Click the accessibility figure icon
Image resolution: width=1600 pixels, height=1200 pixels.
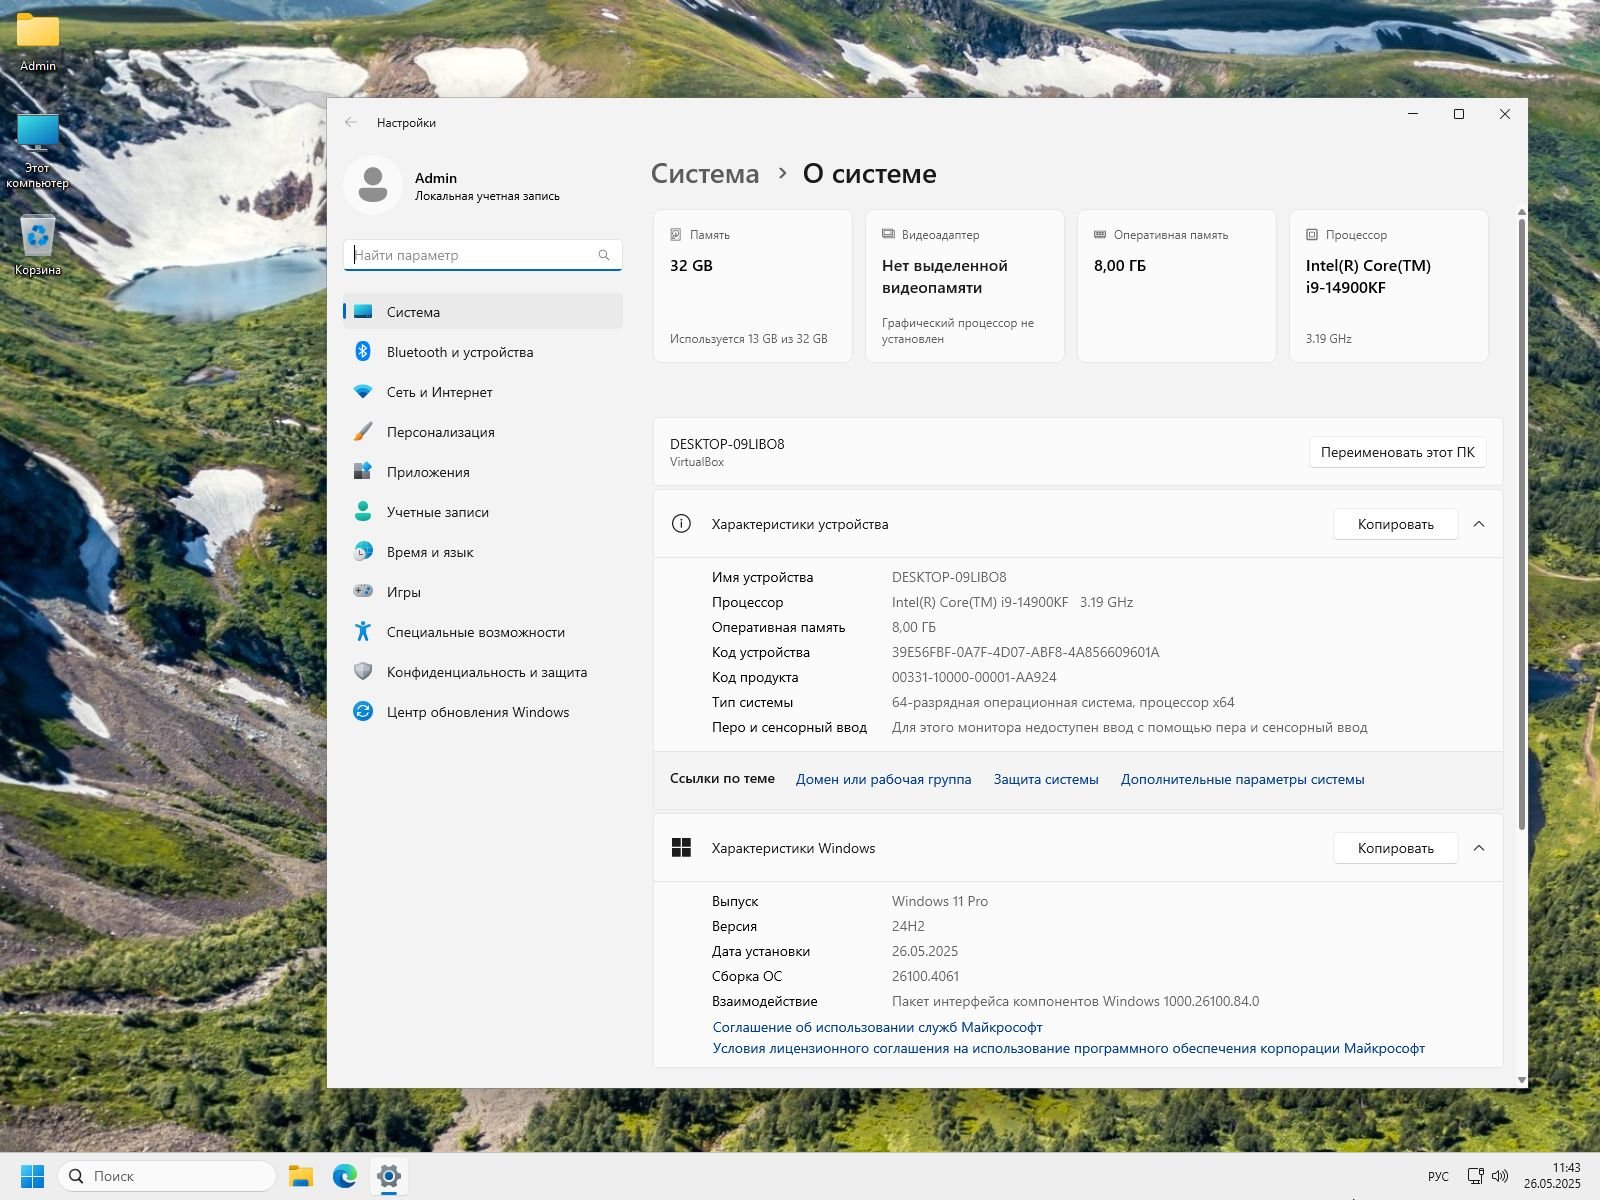point(363,632)
